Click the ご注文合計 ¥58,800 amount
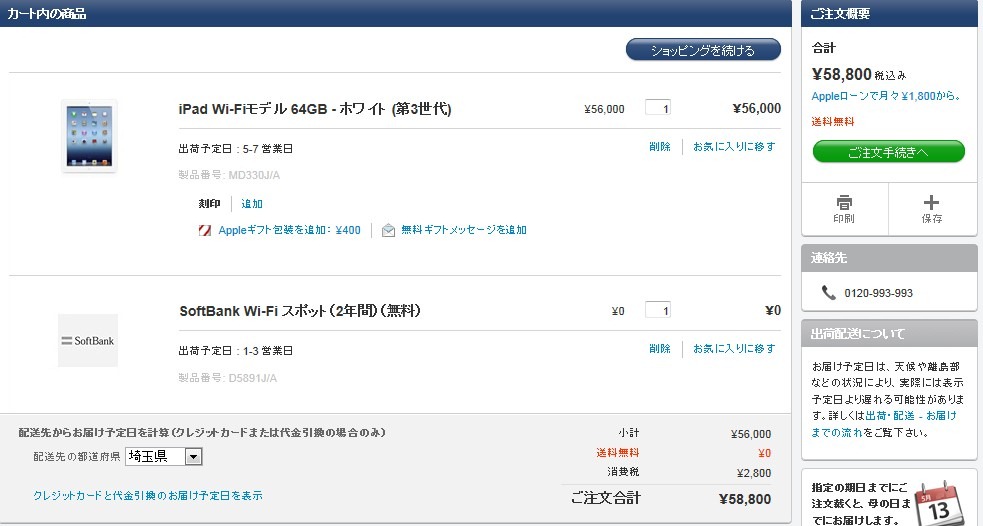This screenshot has height=526, width=983. [x=745, y=499]
